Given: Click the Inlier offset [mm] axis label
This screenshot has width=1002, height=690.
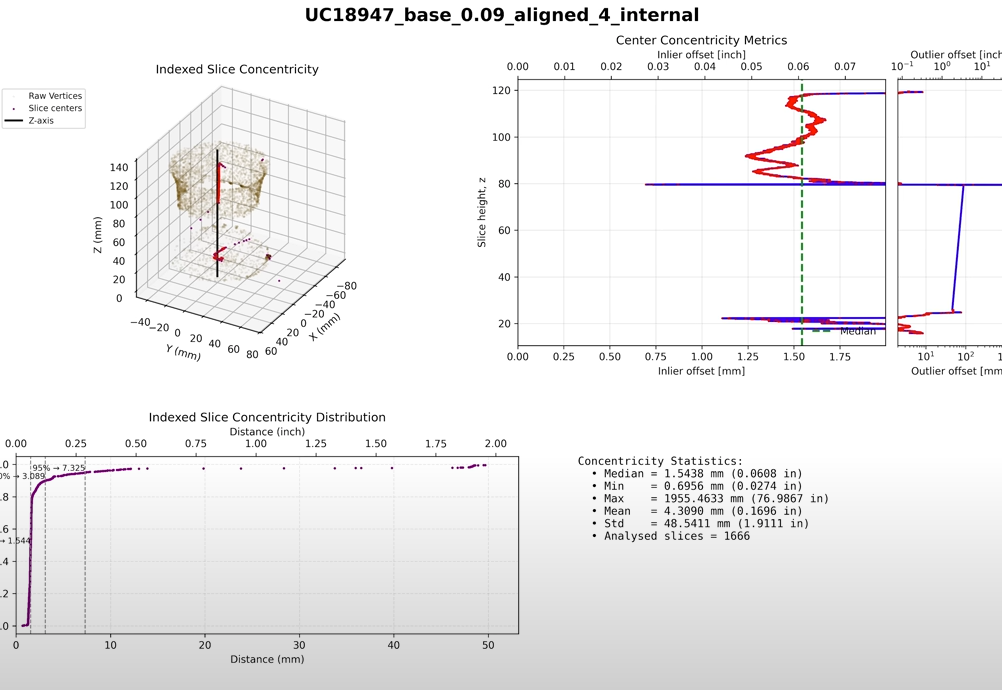Looking at the screenshot, I should pyautogui.click(x=701, y=371).
